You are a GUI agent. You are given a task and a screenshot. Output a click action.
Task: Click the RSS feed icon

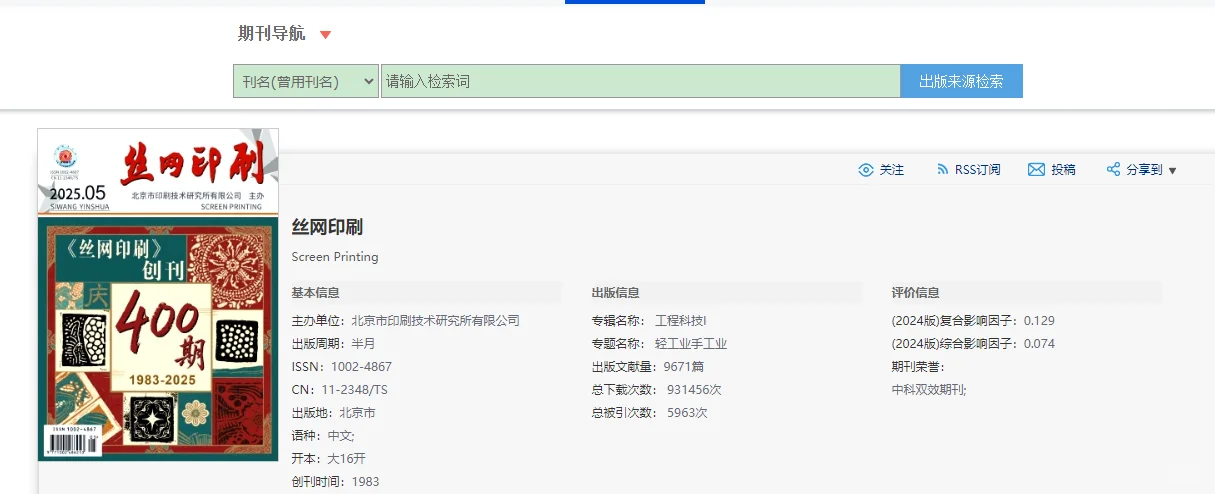pos(942,170)
